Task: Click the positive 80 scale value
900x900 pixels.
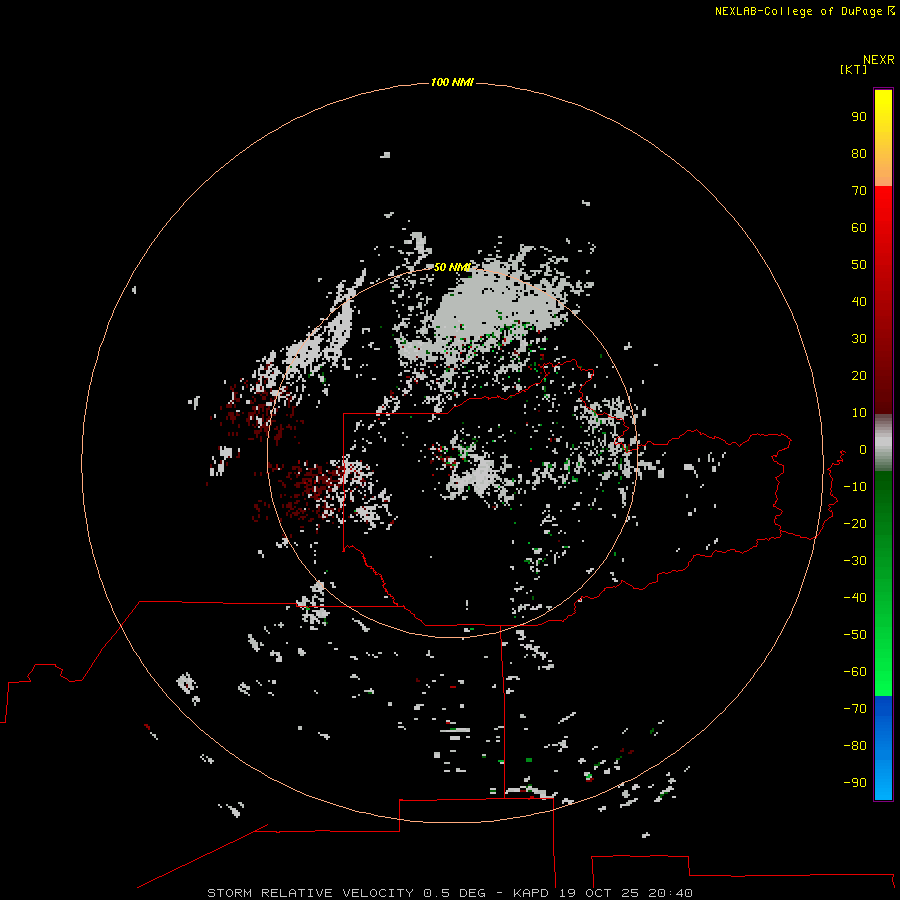Action: pyautogui.click(x=859, y=154)
